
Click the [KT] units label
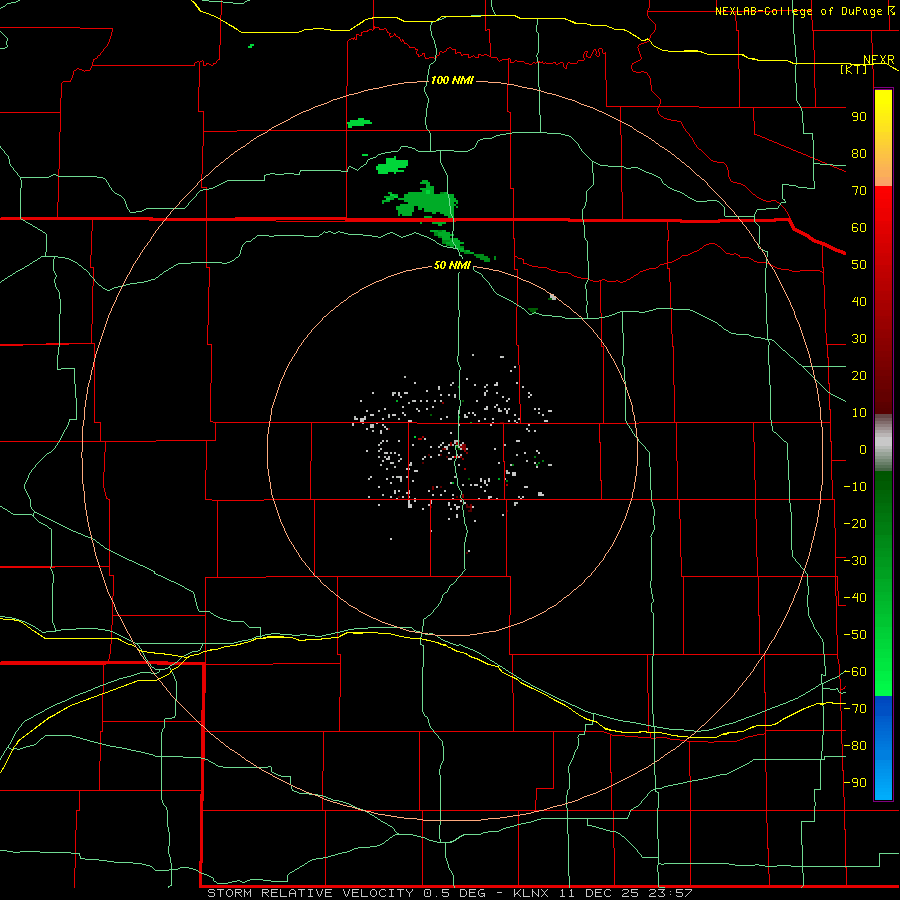coord(854,69)
